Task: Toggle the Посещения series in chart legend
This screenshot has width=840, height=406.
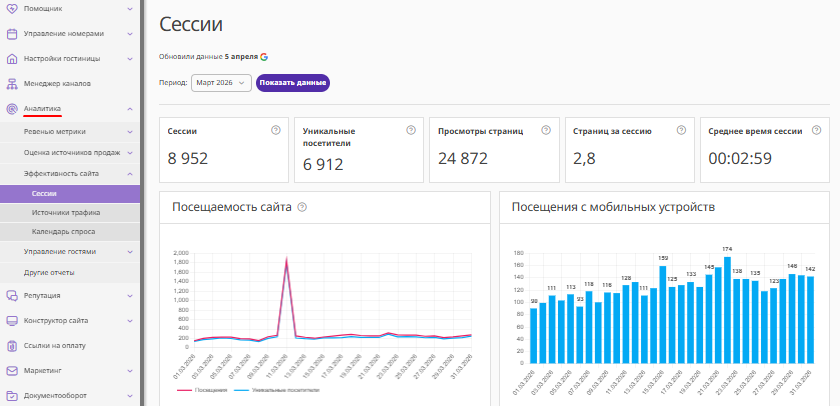Action: click(206, 389)
